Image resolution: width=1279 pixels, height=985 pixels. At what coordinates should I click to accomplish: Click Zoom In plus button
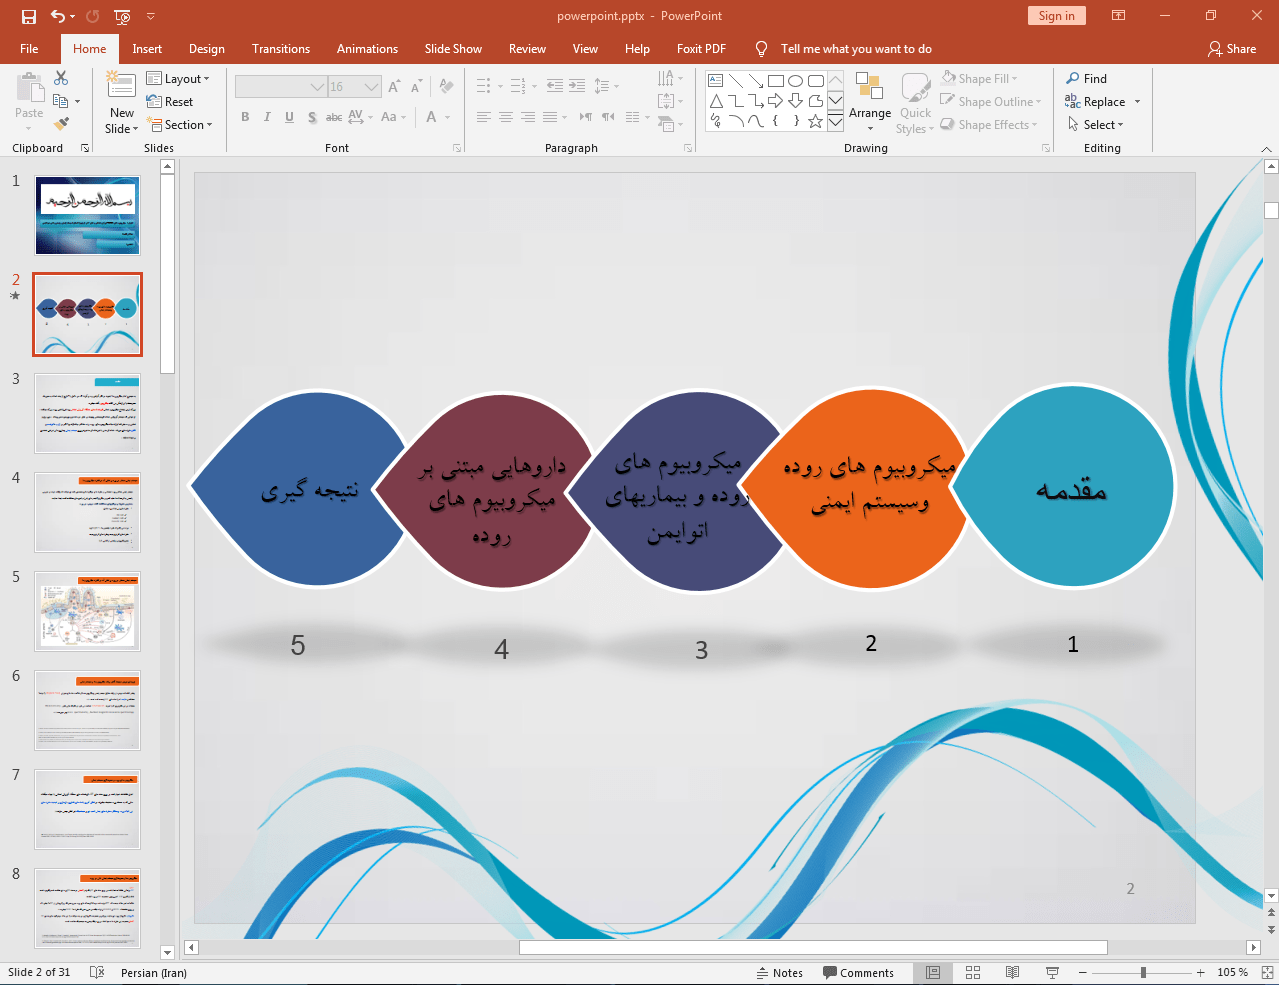(x=1201, y=973)
